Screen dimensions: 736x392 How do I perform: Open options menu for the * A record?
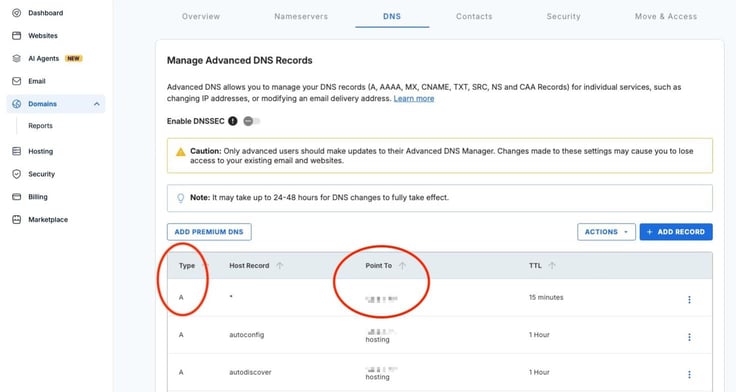coord(689,300)
